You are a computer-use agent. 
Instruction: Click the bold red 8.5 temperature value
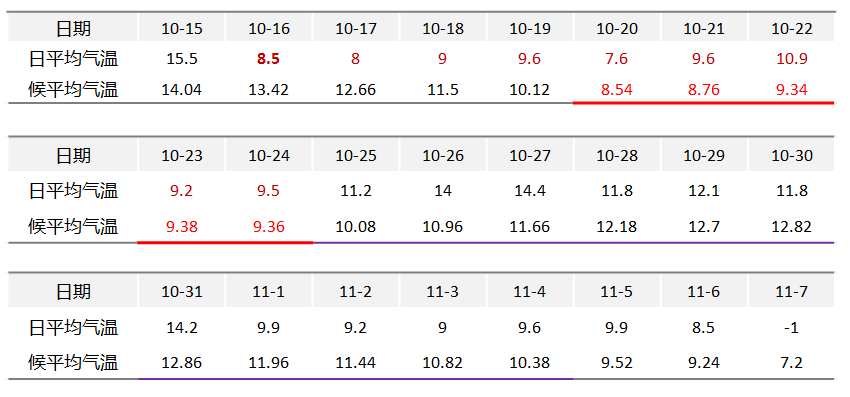point(268,59)
